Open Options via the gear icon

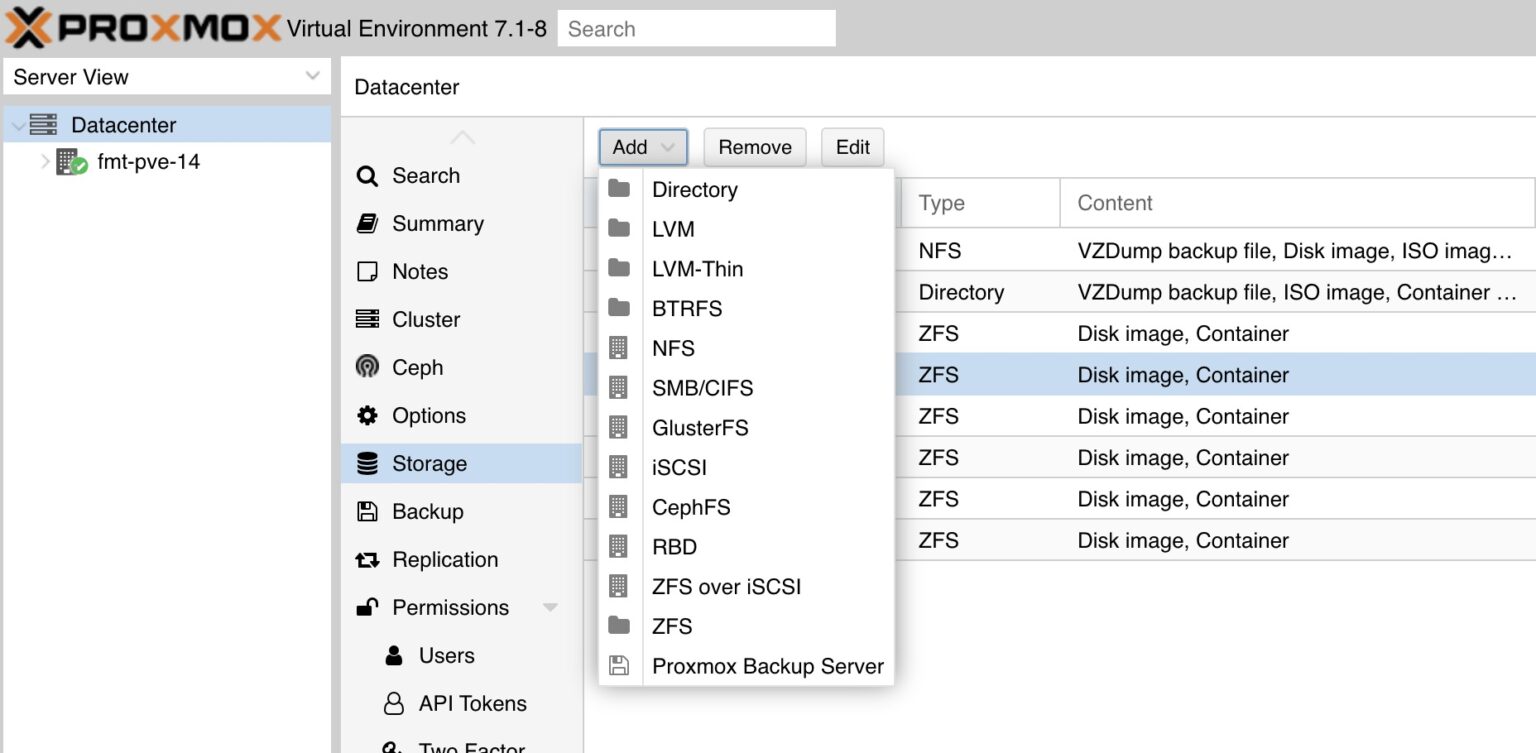[369, 415]
